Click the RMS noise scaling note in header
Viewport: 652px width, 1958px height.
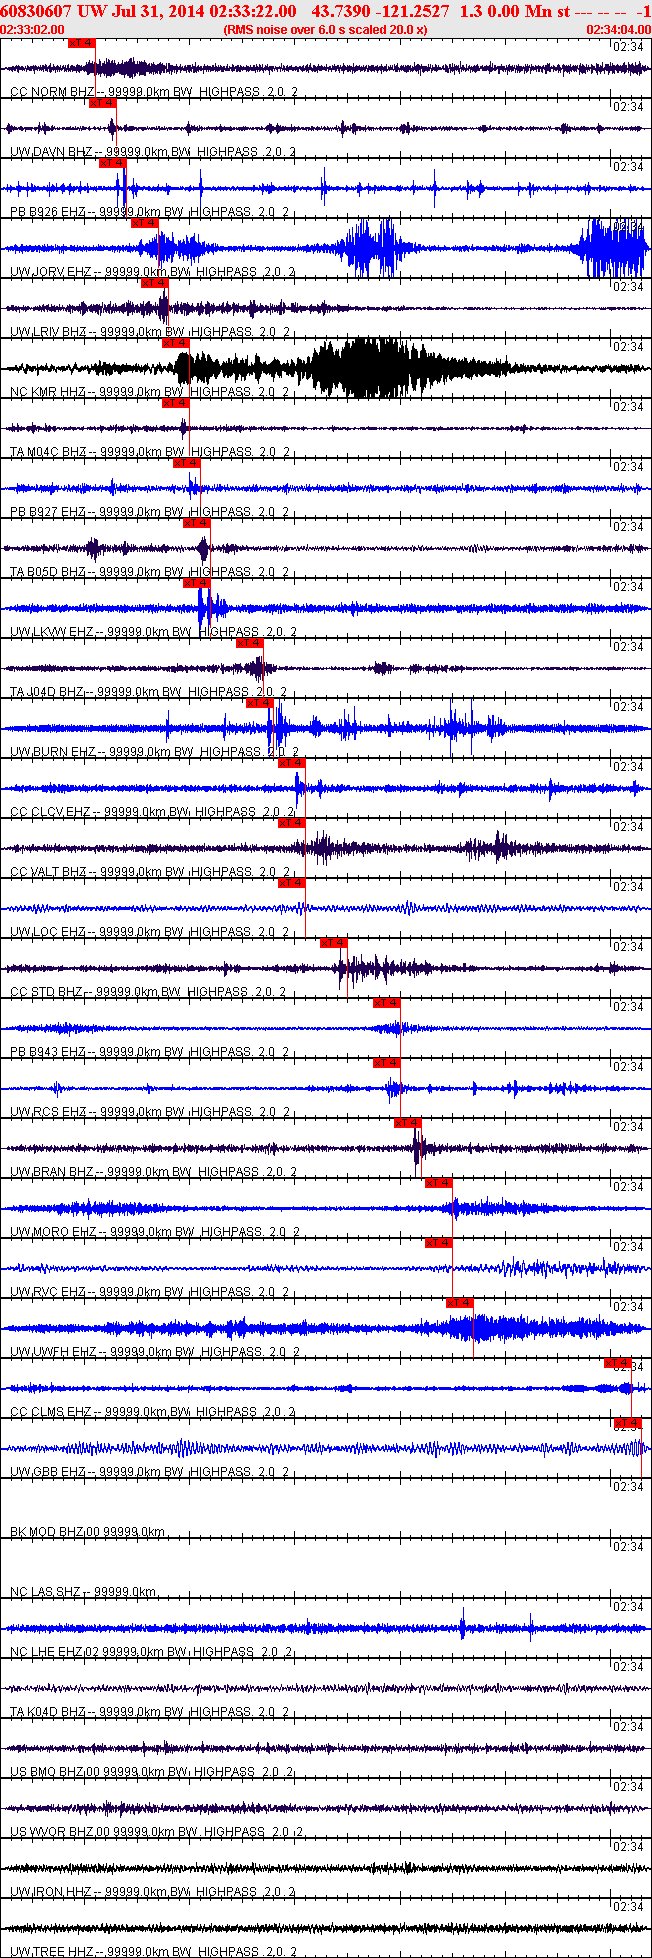tap(326, 30)
